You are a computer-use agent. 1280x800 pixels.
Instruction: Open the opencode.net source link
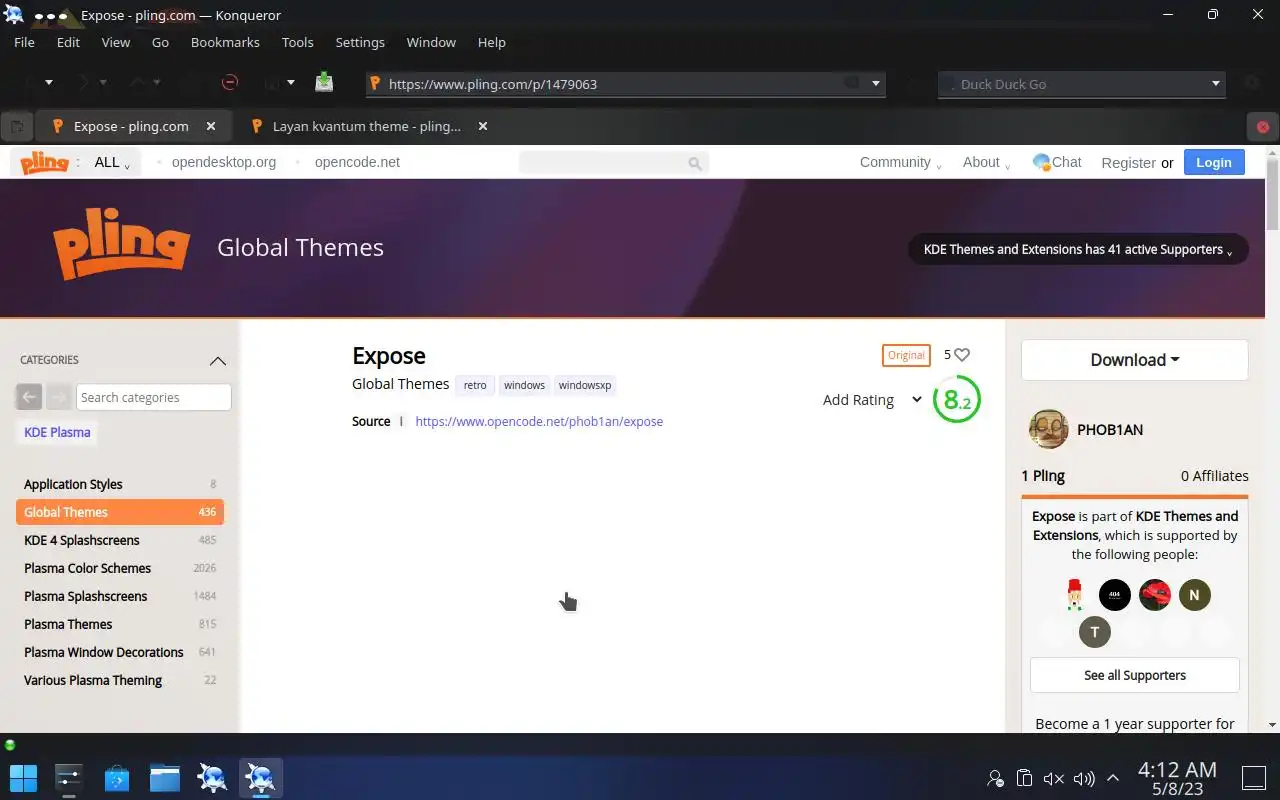(x=539, y=421)
